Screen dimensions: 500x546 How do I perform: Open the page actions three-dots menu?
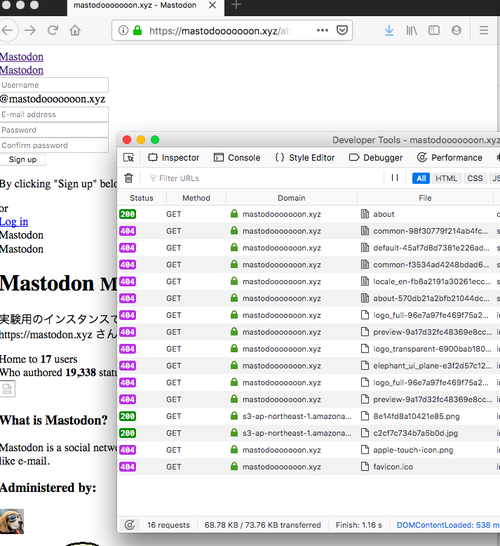click(322, 30)
